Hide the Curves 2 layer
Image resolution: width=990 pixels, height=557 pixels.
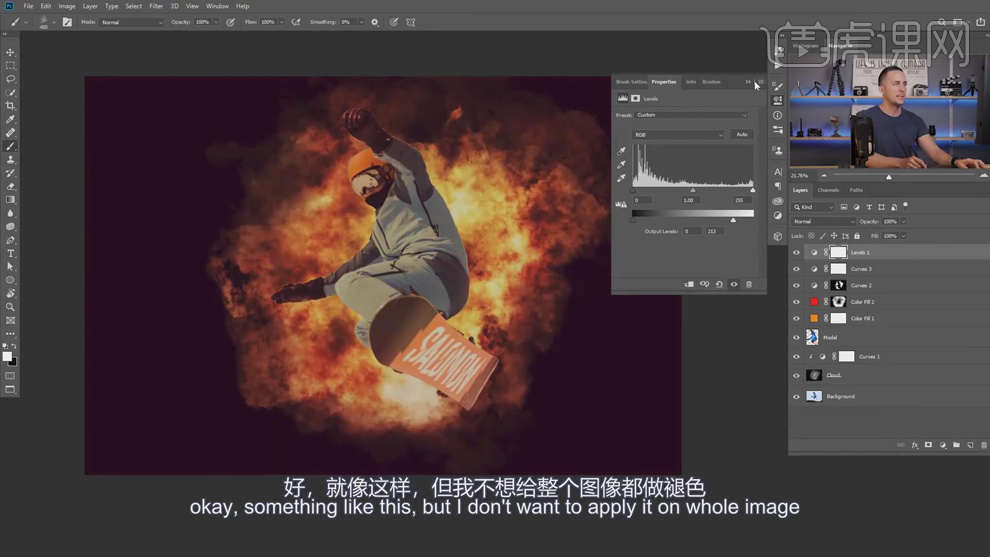(796, 285)
